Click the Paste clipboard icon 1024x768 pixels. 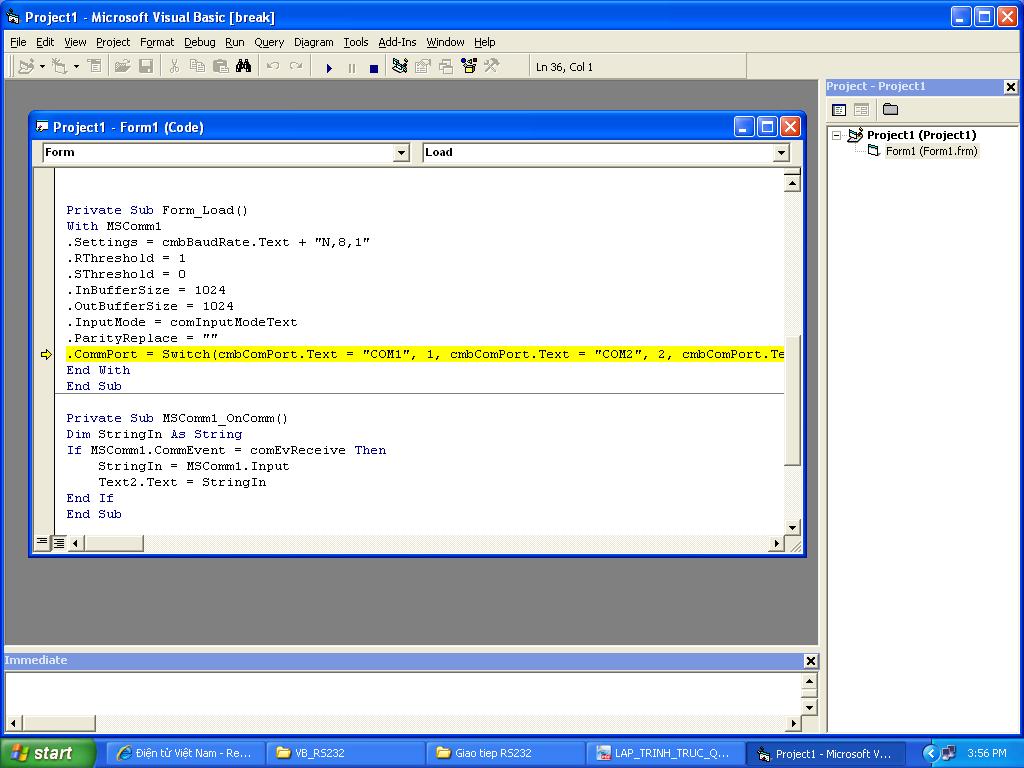pyautogui.click(x=221, y=66)
